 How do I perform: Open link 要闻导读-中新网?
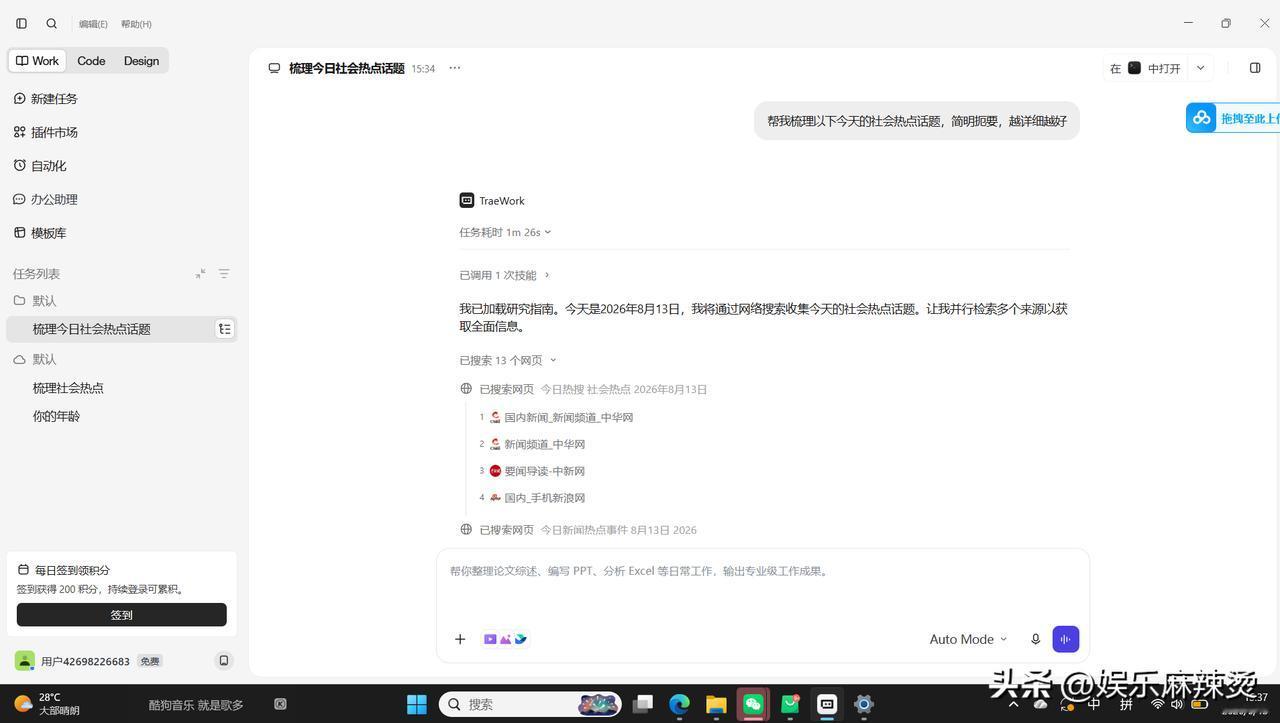pos(544,471)
